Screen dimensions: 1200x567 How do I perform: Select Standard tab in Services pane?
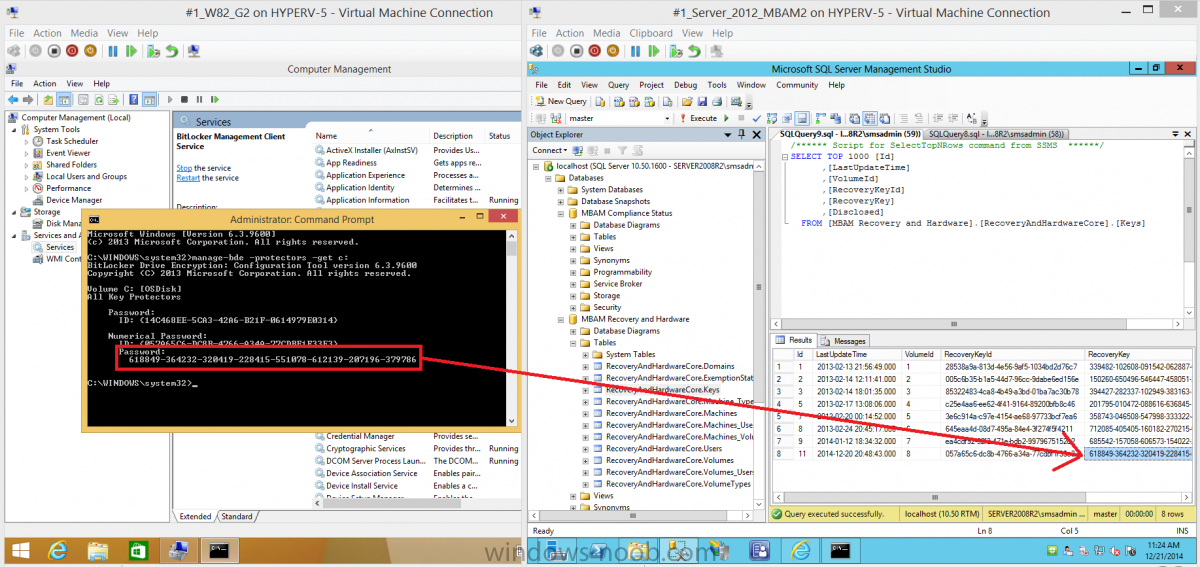click(x=237, y=516)
